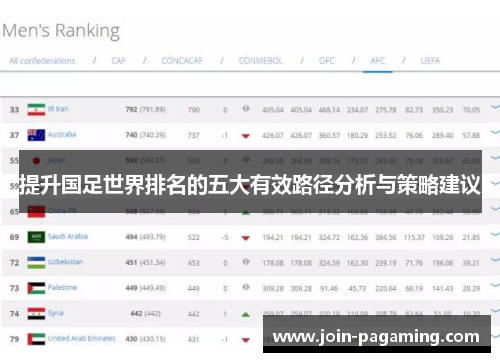
Task: Open the United Arab Emirates team link
Action: pyautogui.click(x=82, y=338)
